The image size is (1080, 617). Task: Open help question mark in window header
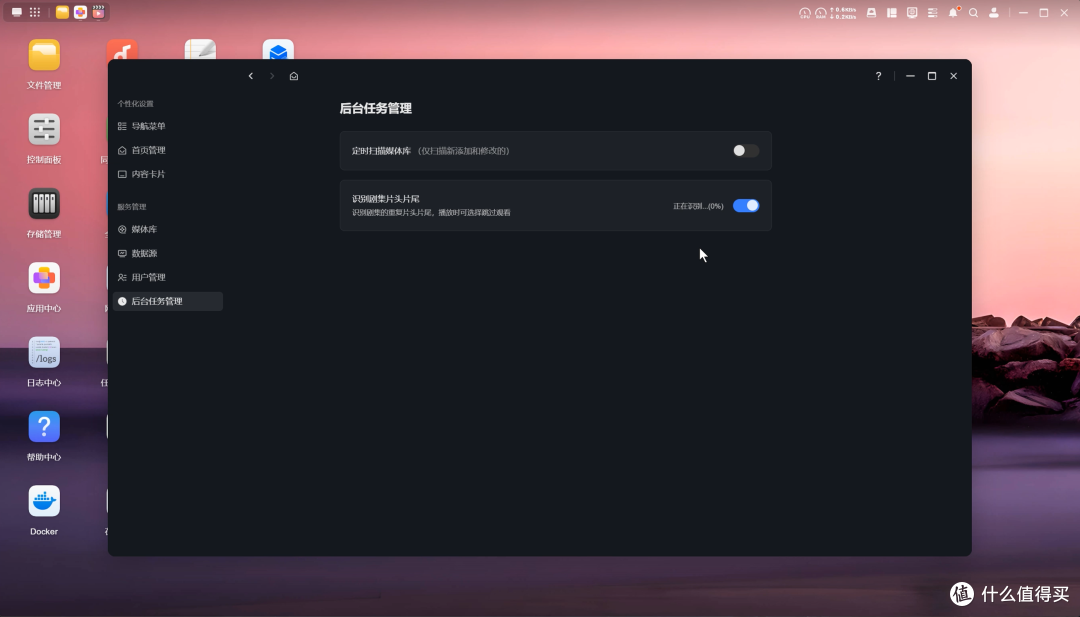pos(878,76)
